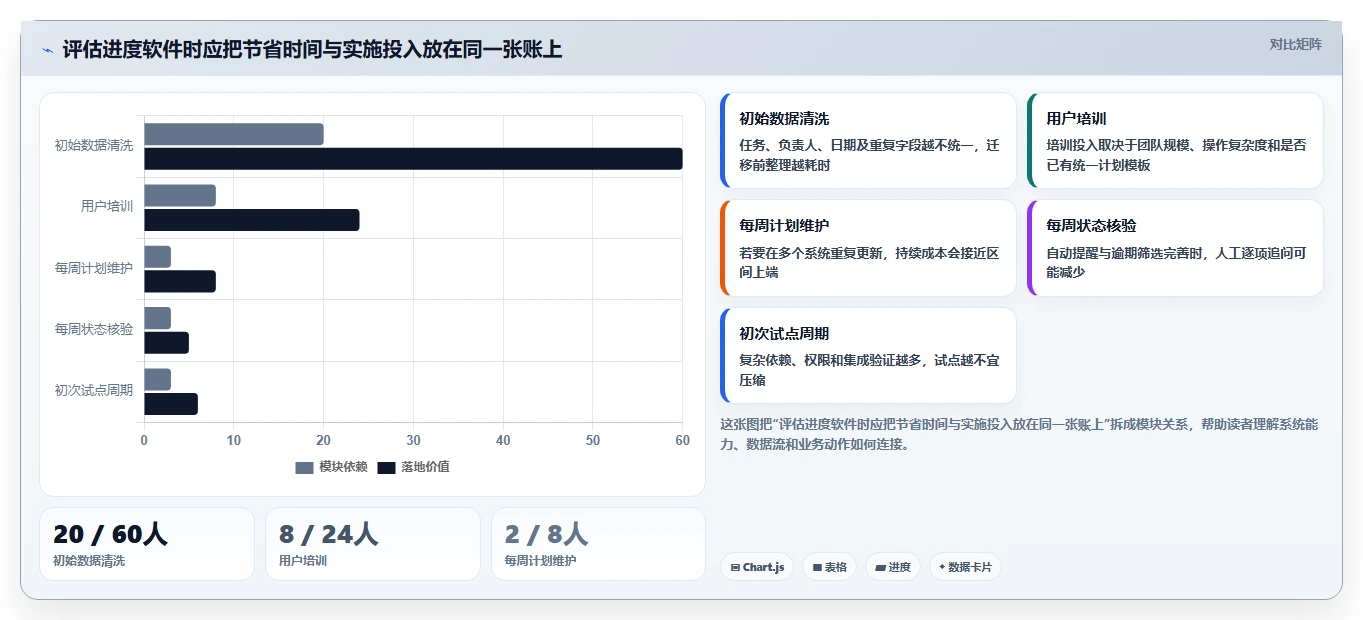Image resolution: width=1363 pixels, height=620 pixels.
Task: Click the dark 落地价值 bar for 初始数据清洗
Action: (x=413, y=159)
